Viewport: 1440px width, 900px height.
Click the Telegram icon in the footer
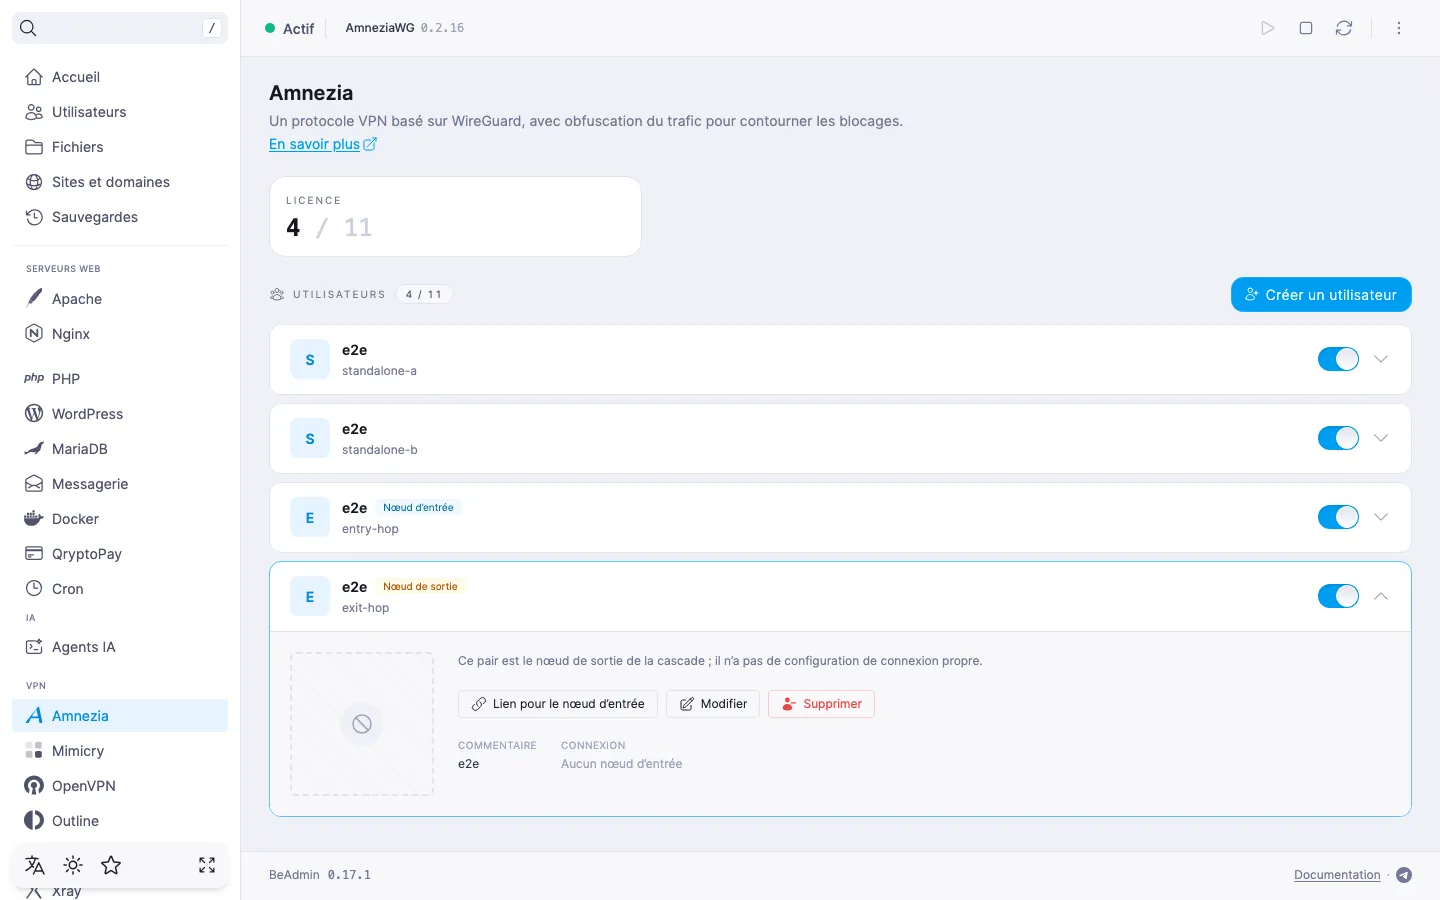point(1404,875)
